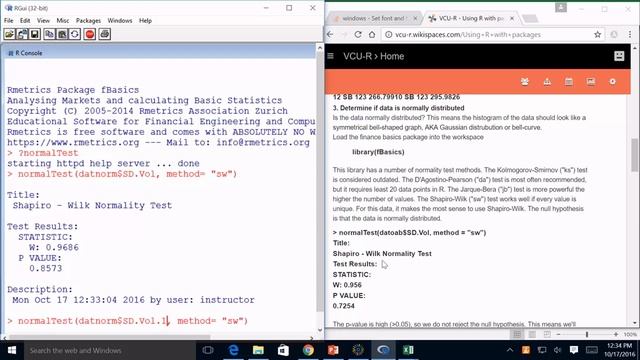Open Excel from the taskbar

(408, 350)
